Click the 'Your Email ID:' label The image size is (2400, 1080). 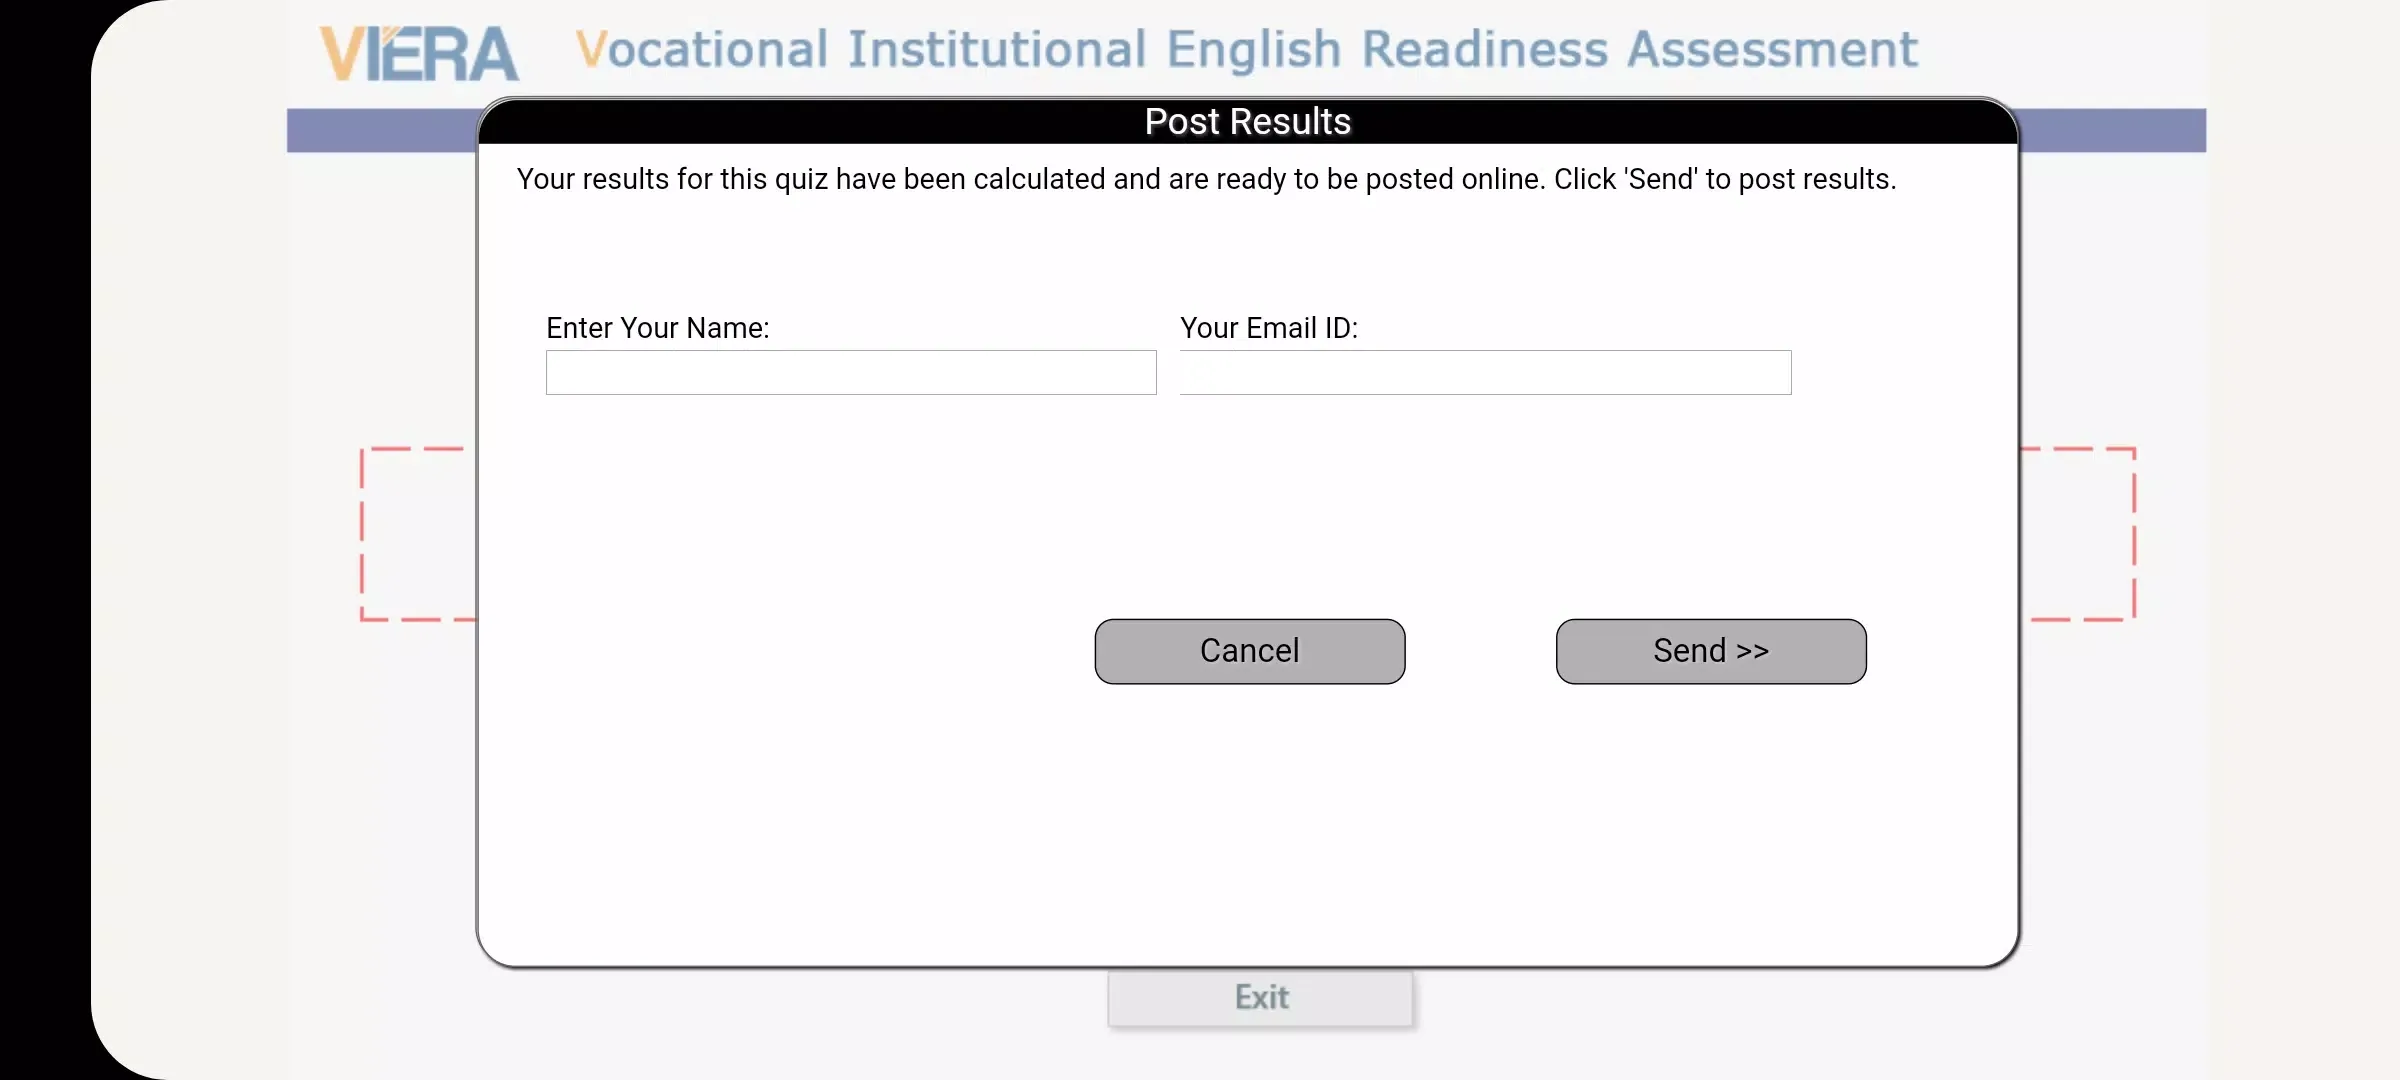click(x=1269, y=328)
